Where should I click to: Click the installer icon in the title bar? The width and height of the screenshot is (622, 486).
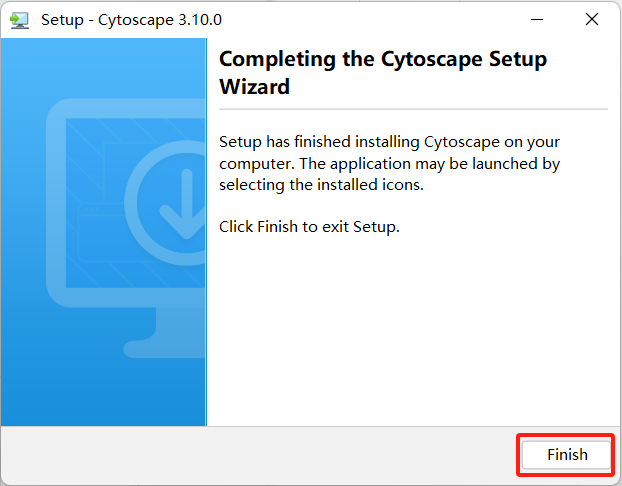click(20, 20)
